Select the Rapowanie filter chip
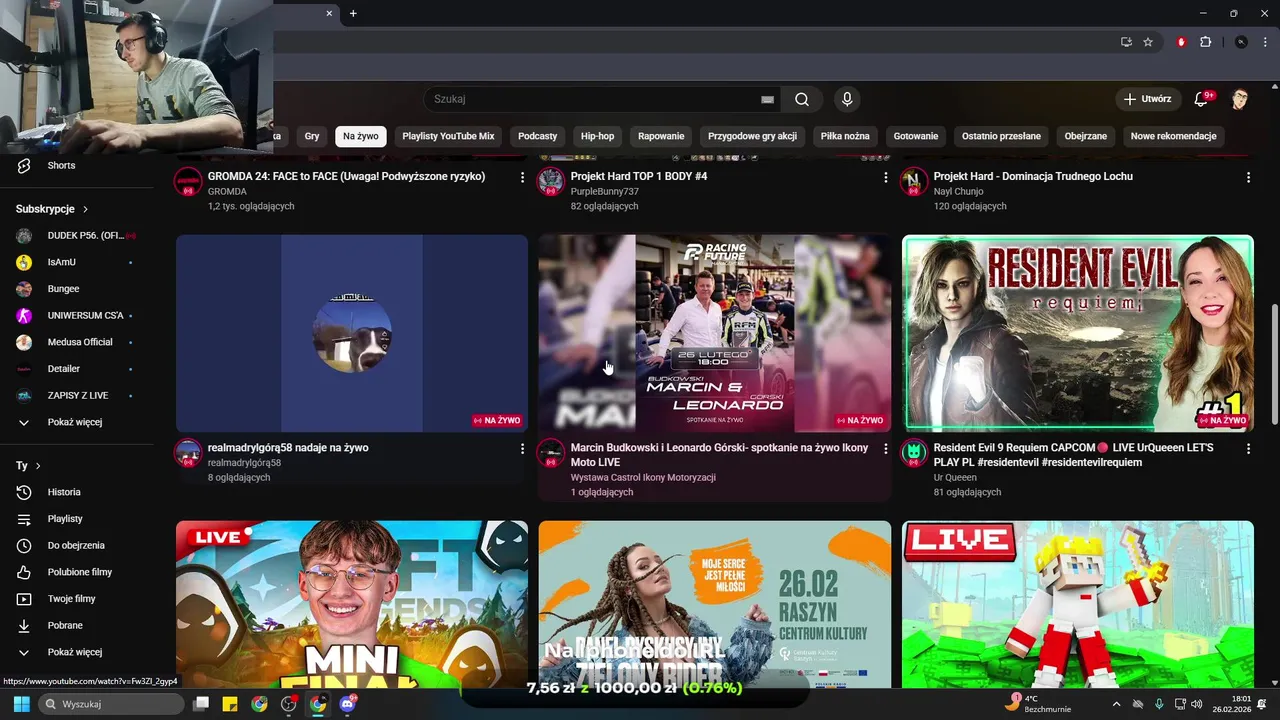1280x720 pixels. click(661, 136)
